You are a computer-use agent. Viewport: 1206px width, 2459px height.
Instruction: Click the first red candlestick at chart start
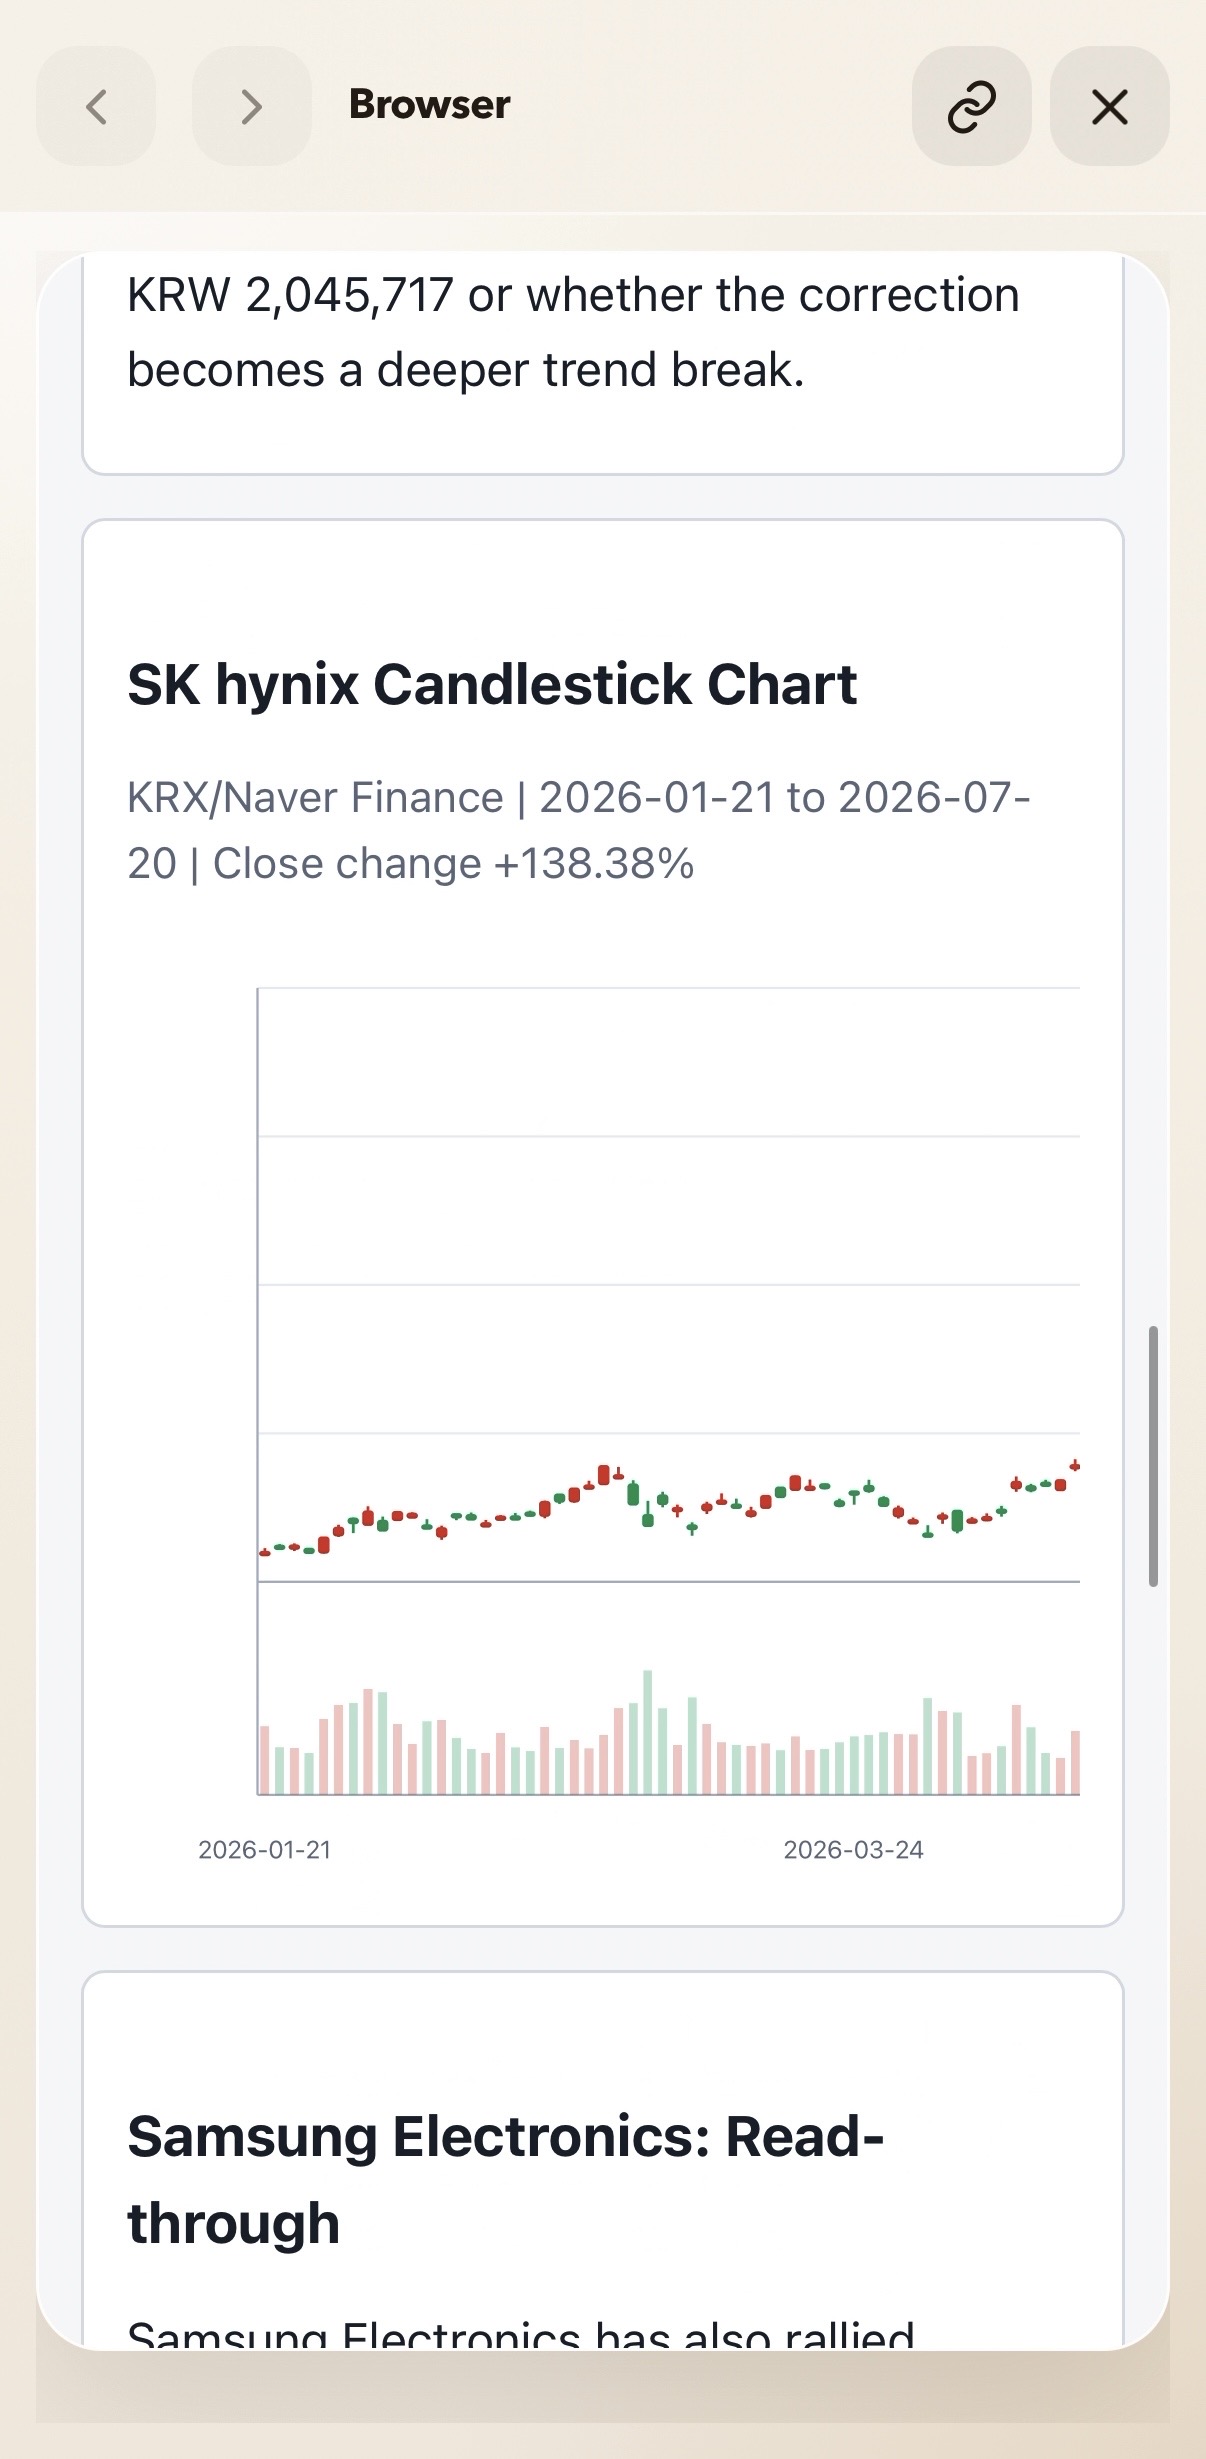coord(265,1553)
